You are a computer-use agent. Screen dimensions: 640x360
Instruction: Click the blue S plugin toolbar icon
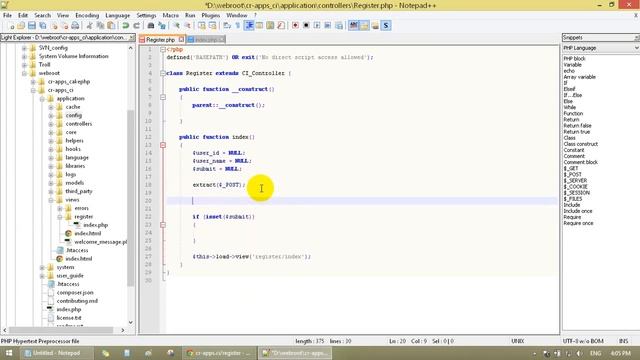pyautogui.click(x=386, y=26)
